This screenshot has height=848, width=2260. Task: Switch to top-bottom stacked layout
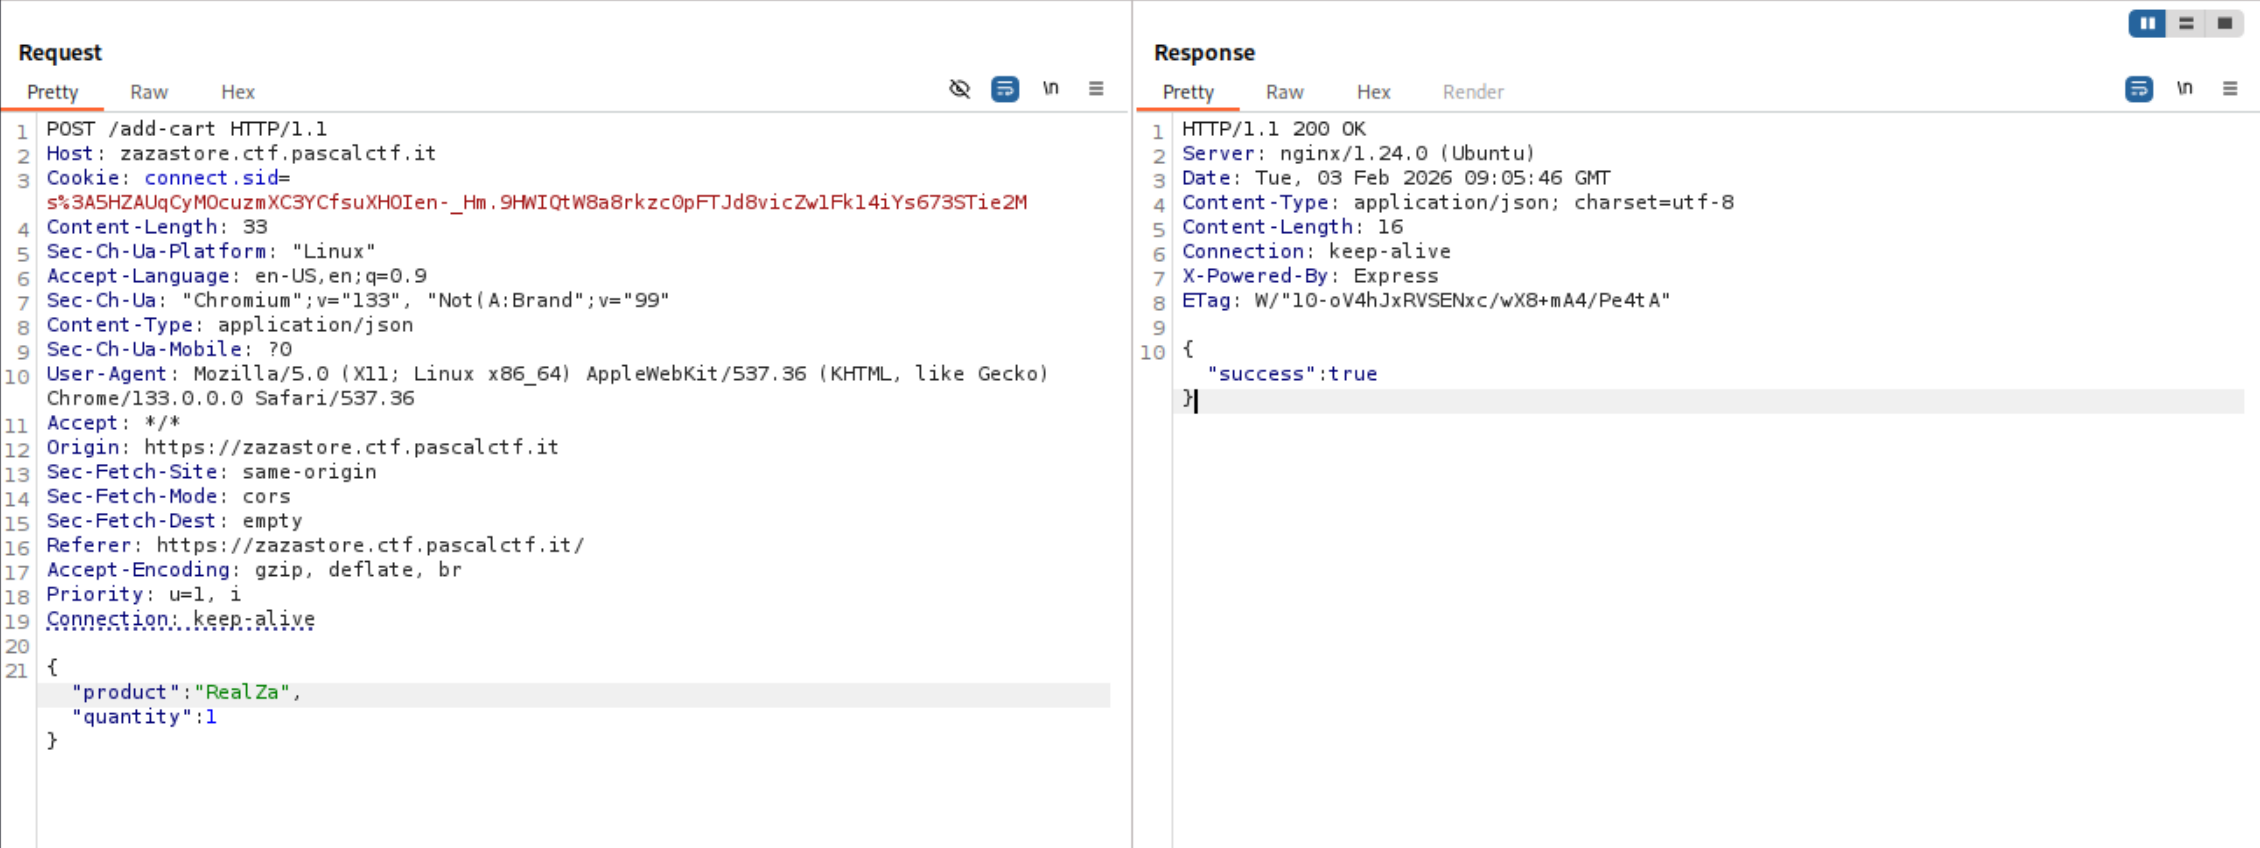pyautogui.click(x=2186, y=23)
